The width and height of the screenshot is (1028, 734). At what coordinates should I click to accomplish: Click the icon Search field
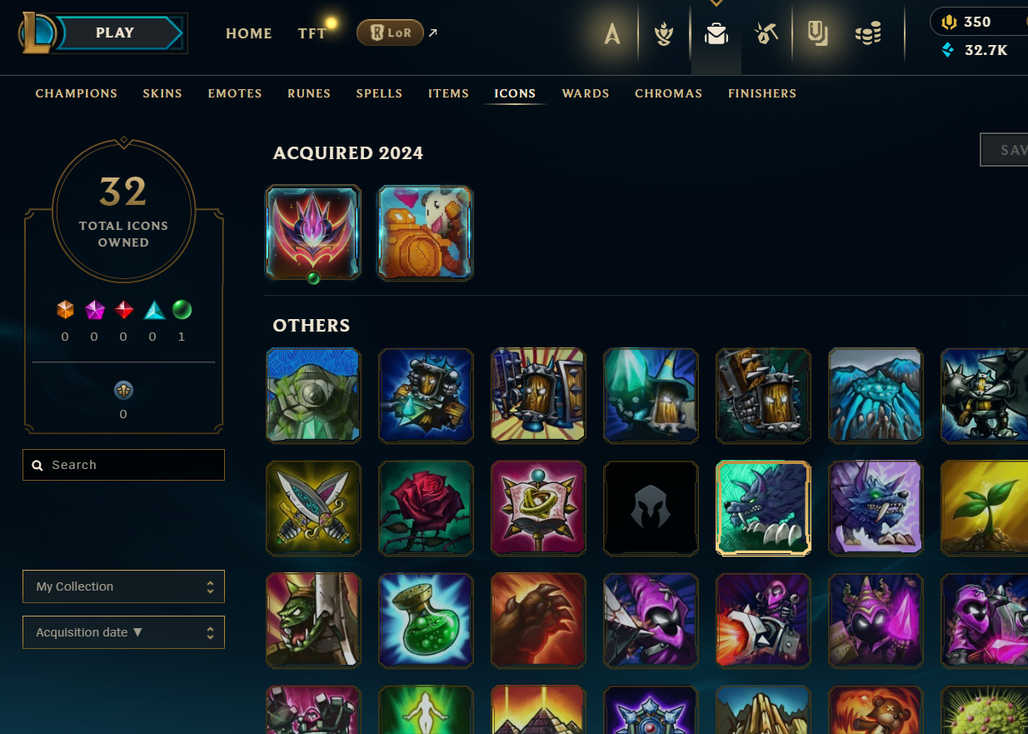click(x=123, y=465)
